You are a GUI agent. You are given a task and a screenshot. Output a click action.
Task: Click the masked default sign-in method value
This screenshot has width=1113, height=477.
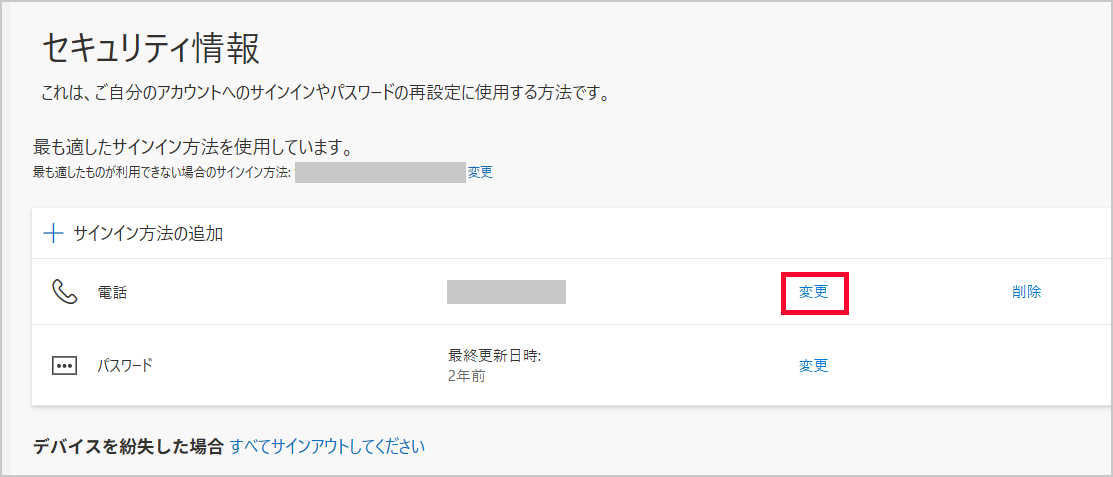(380, 172)
